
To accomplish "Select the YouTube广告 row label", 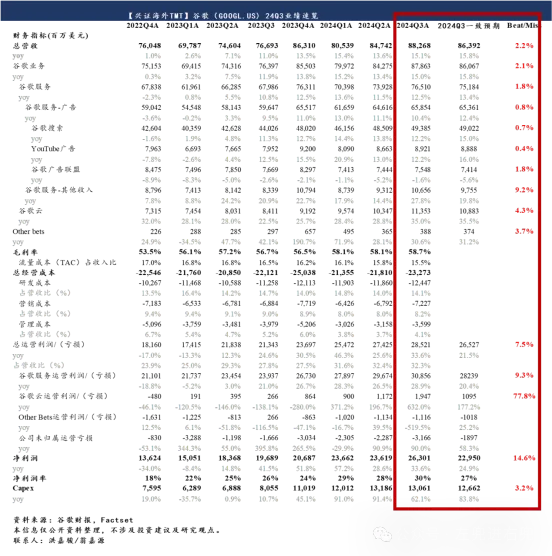I will point(53,149).
